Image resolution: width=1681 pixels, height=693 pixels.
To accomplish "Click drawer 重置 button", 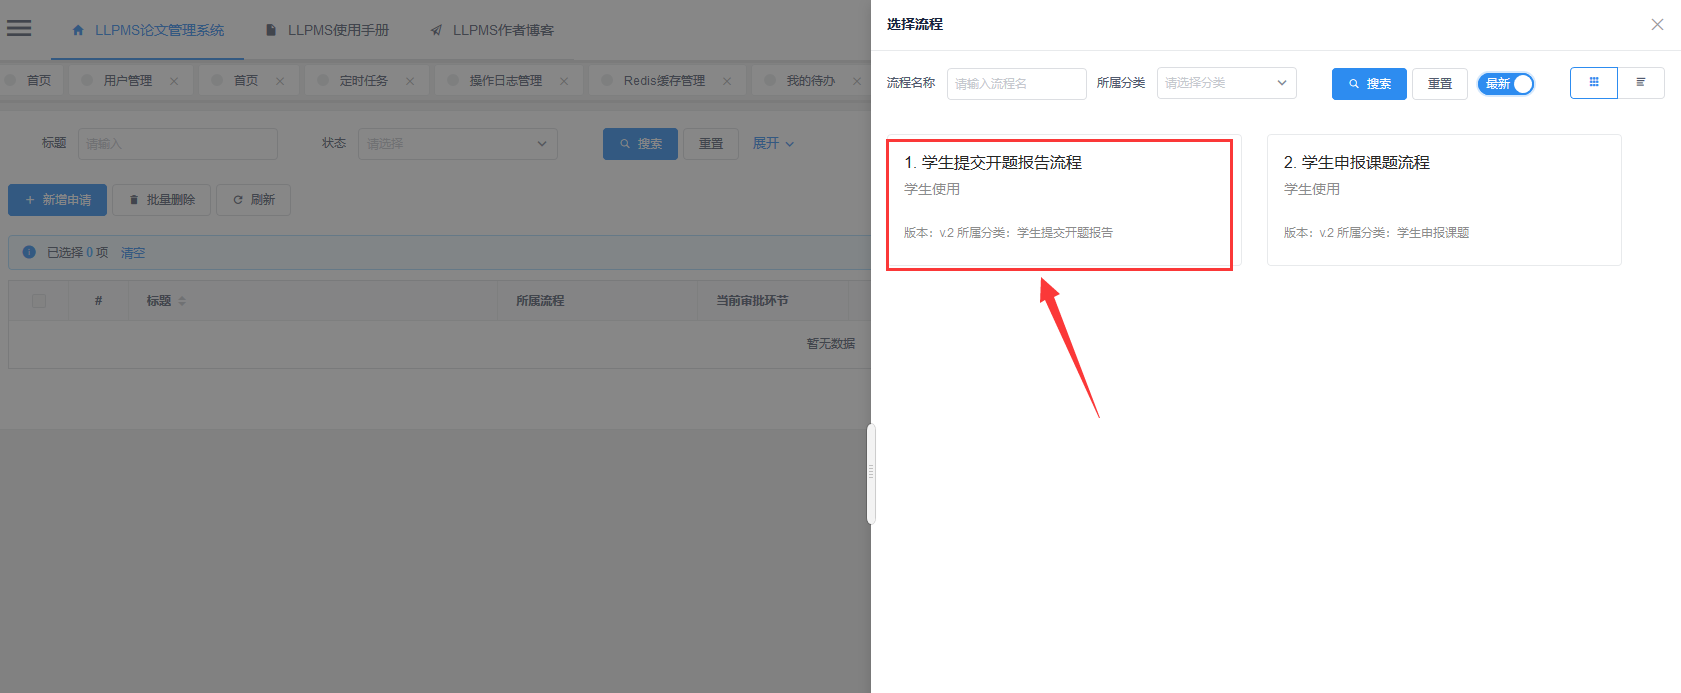I will 1440,84.
